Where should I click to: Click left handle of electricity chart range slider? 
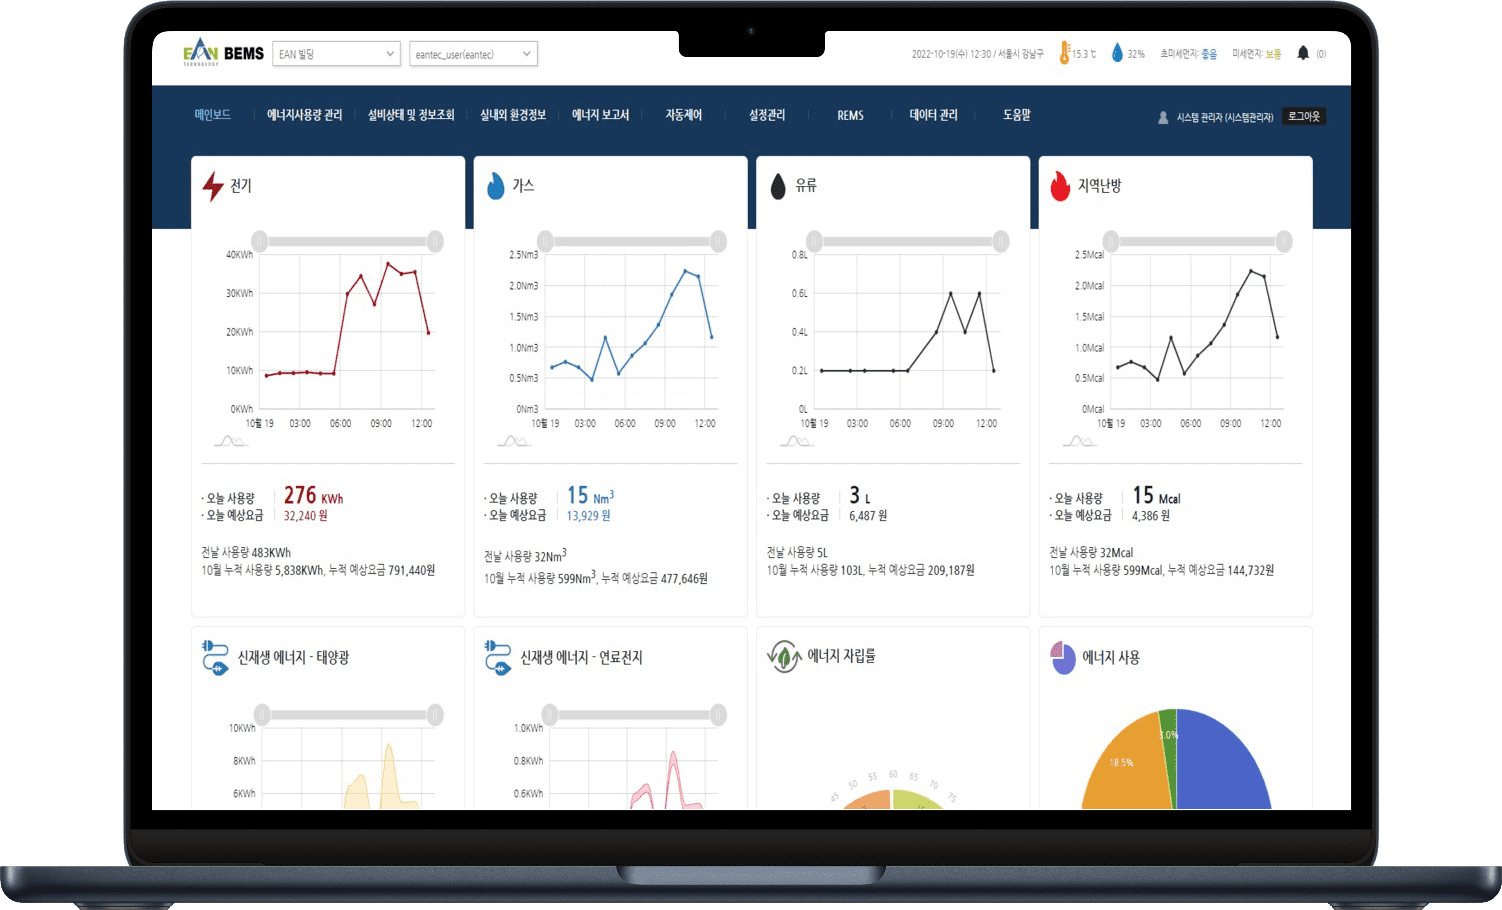260,241
